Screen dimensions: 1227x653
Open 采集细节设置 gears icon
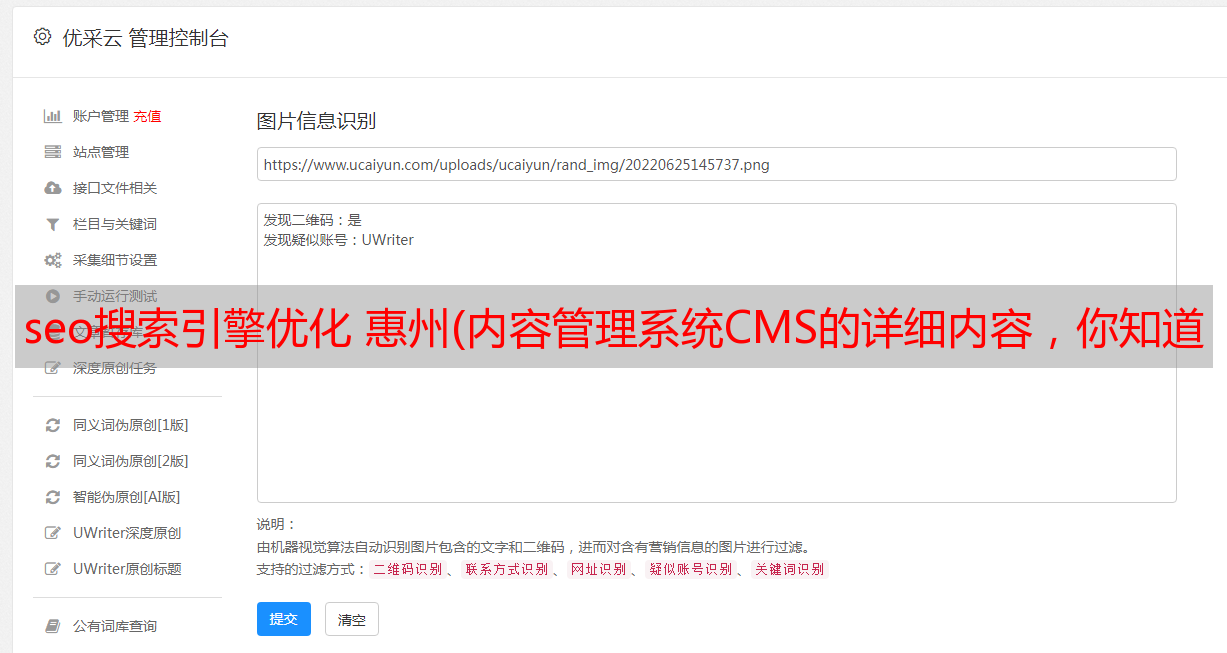tap(53, 260)
